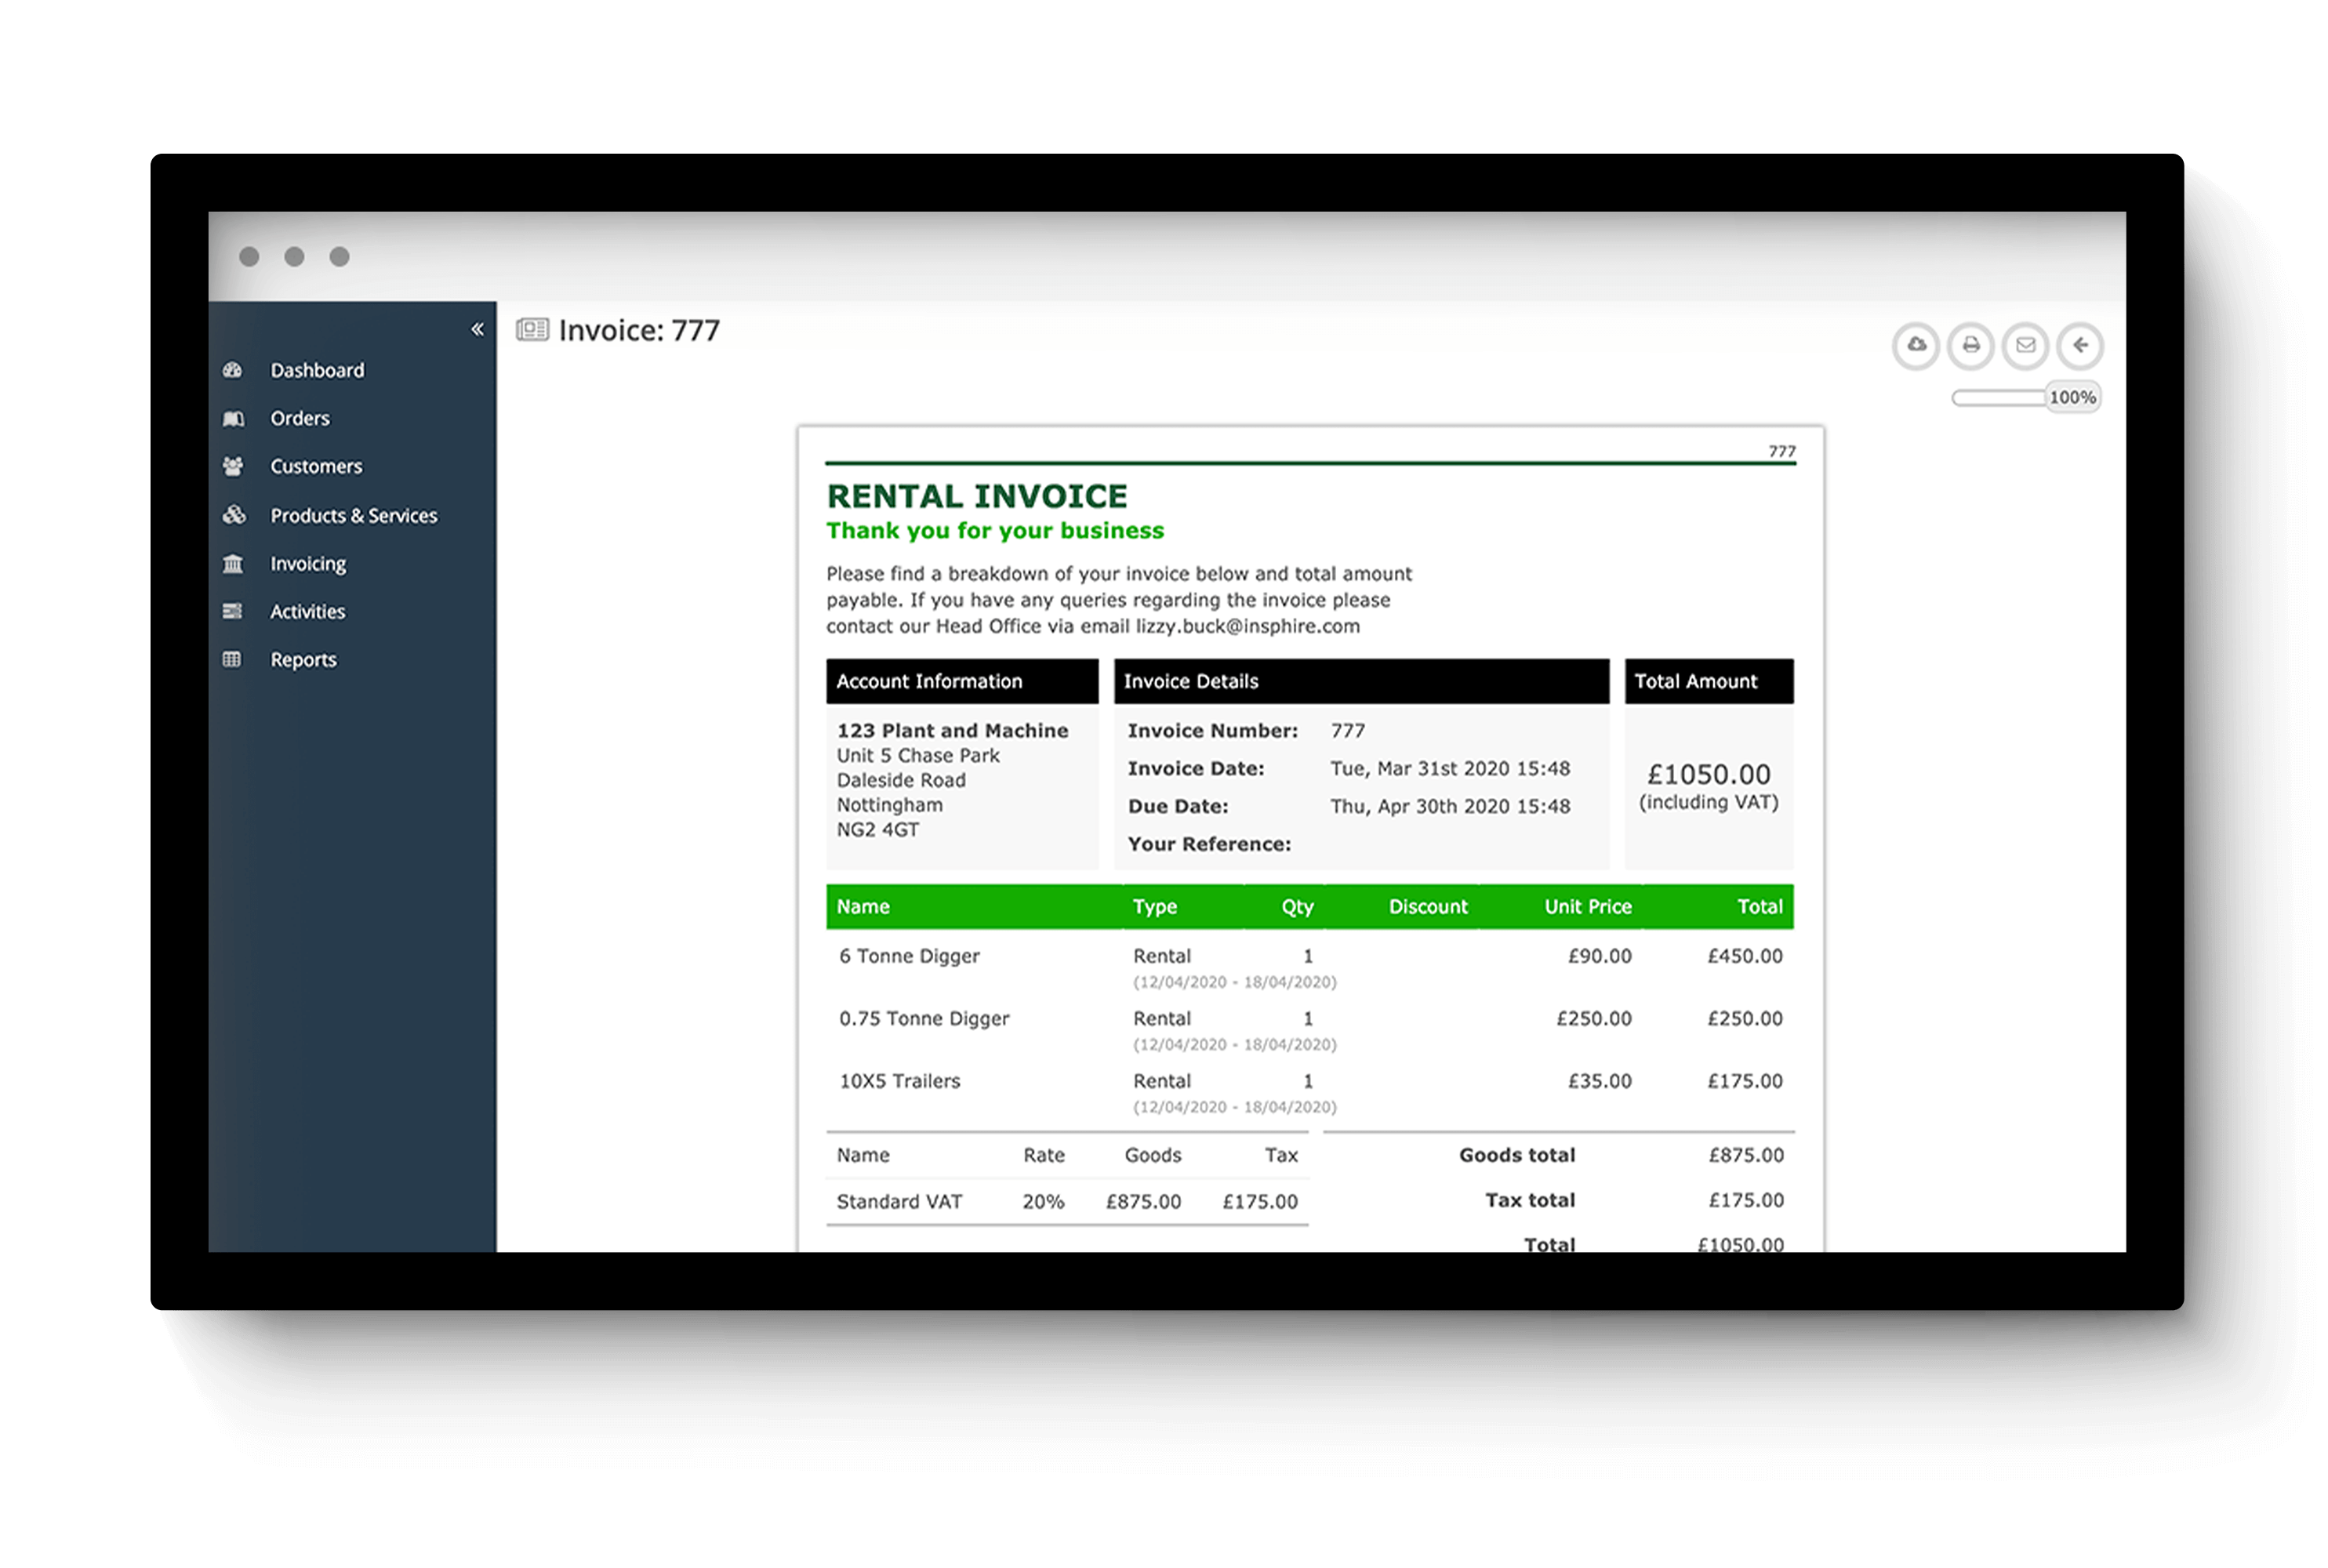Open the Invoicing menu item

tap(307, 563)
